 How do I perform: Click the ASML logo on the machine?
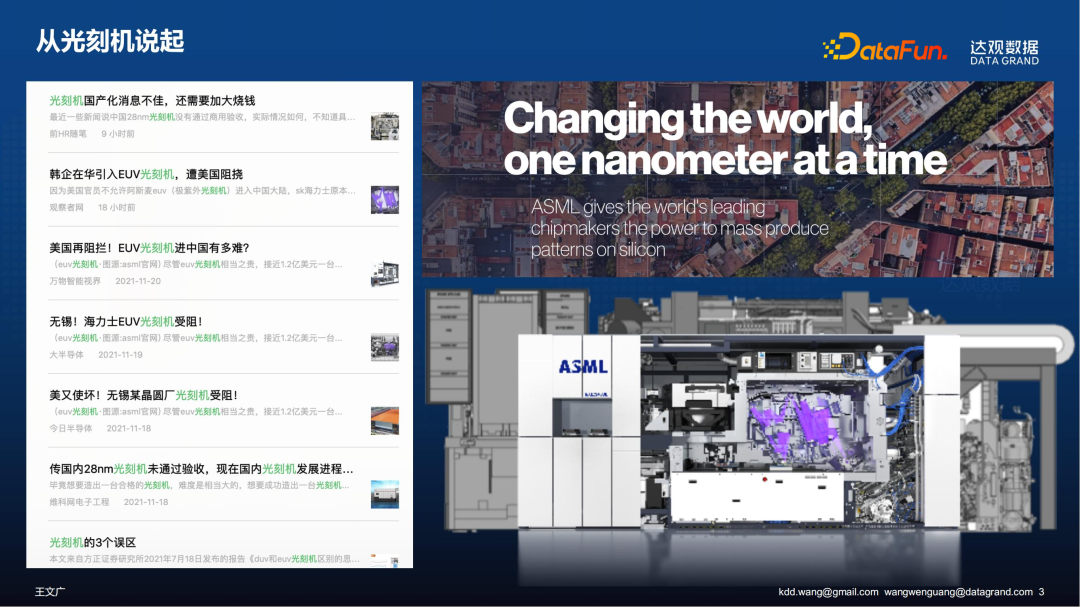tap(583, 367)
